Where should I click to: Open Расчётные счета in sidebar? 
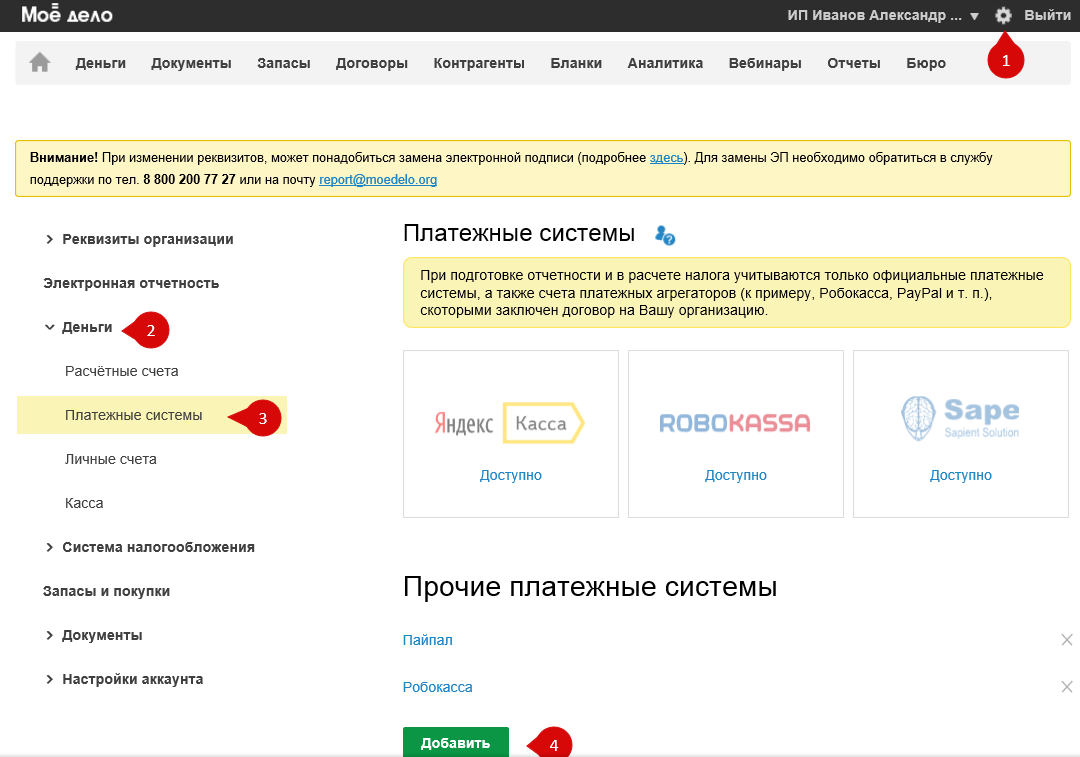point(122,371)
